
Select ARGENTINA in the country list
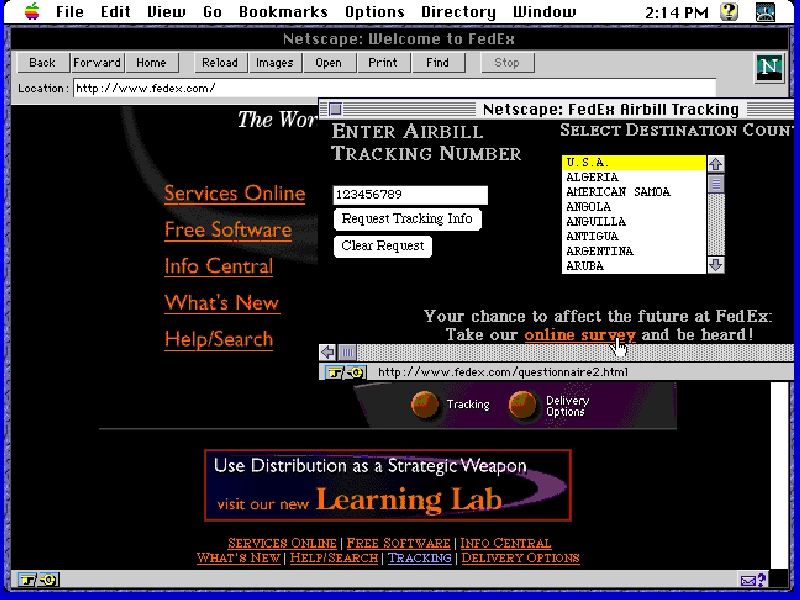(634, 251)
